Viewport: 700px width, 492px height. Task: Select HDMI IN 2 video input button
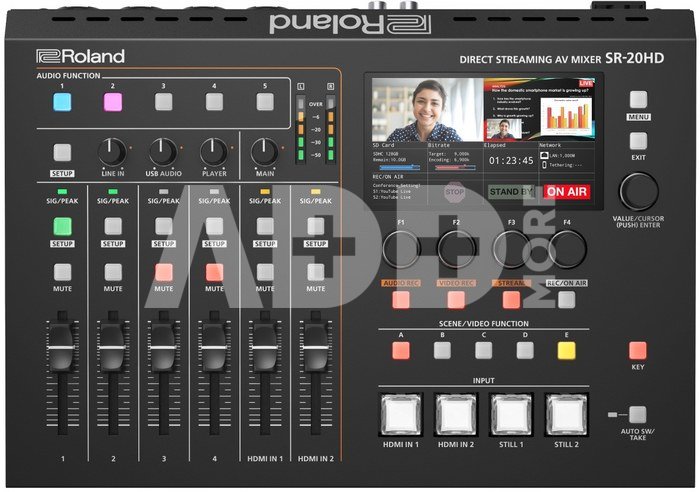click(456, 414)
